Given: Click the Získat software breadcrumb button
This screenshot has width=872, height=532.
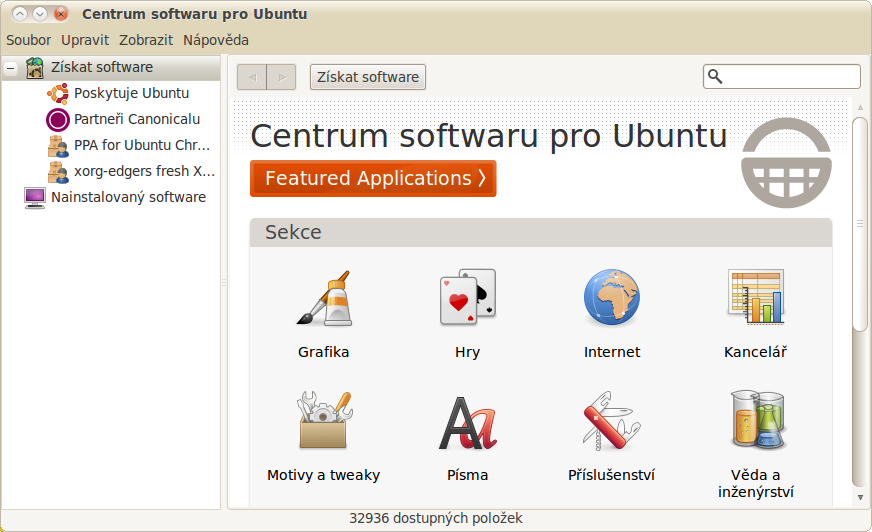Looking at the screenshot, I should click(x=368, y=77).
